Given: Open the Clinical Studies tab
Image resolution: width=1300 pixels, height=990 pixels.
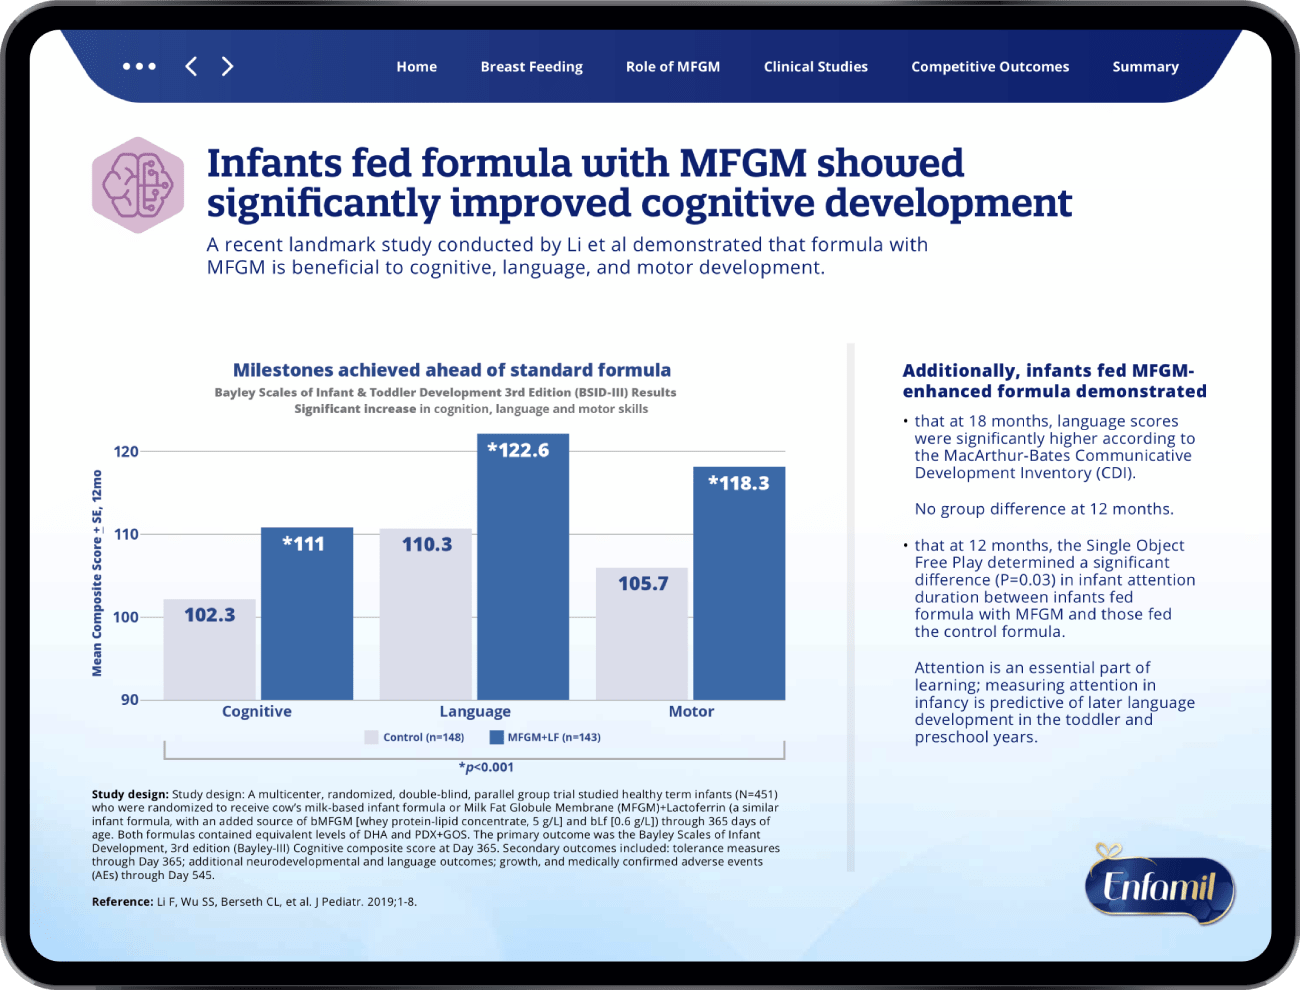Looking at the screenshot, I should pos(816,67).
